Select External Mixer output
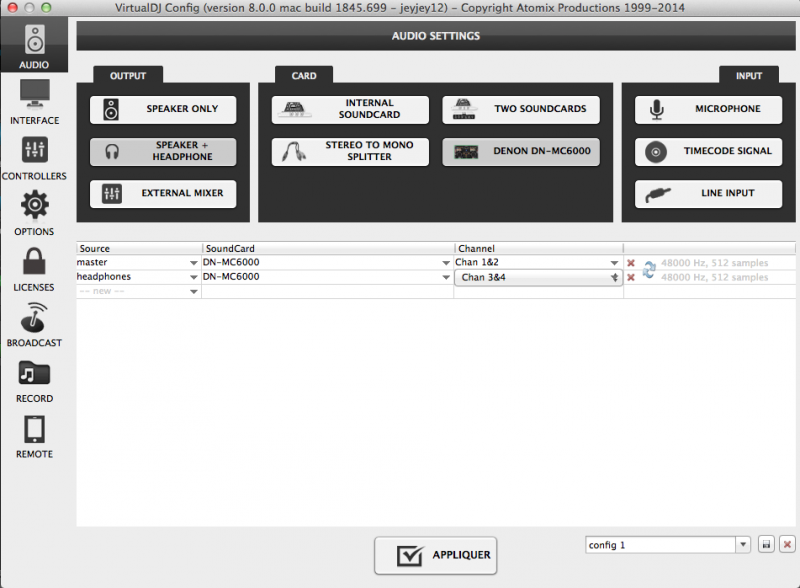This screenshot has width=800, height=588. [163, 193]
